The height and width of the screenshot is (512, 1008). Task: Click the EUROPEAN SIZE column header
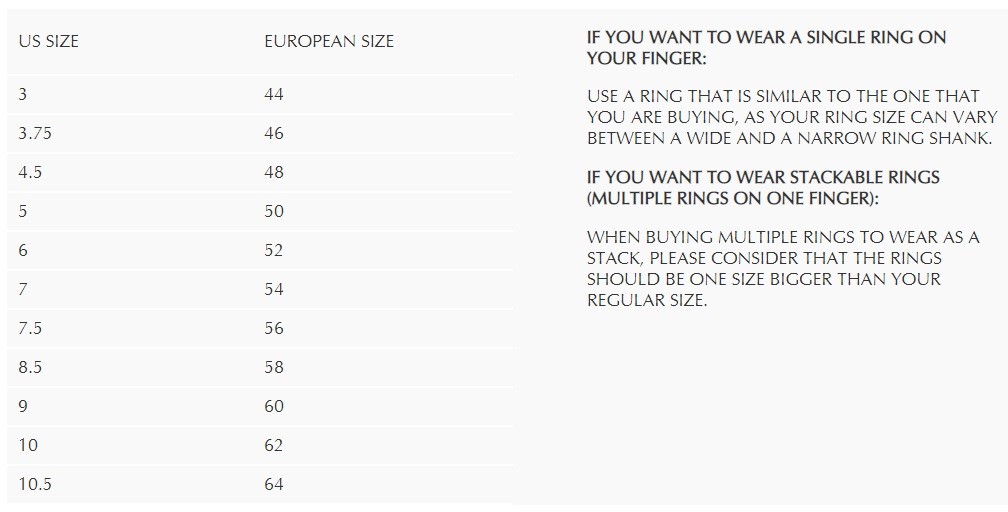[328, 42]
